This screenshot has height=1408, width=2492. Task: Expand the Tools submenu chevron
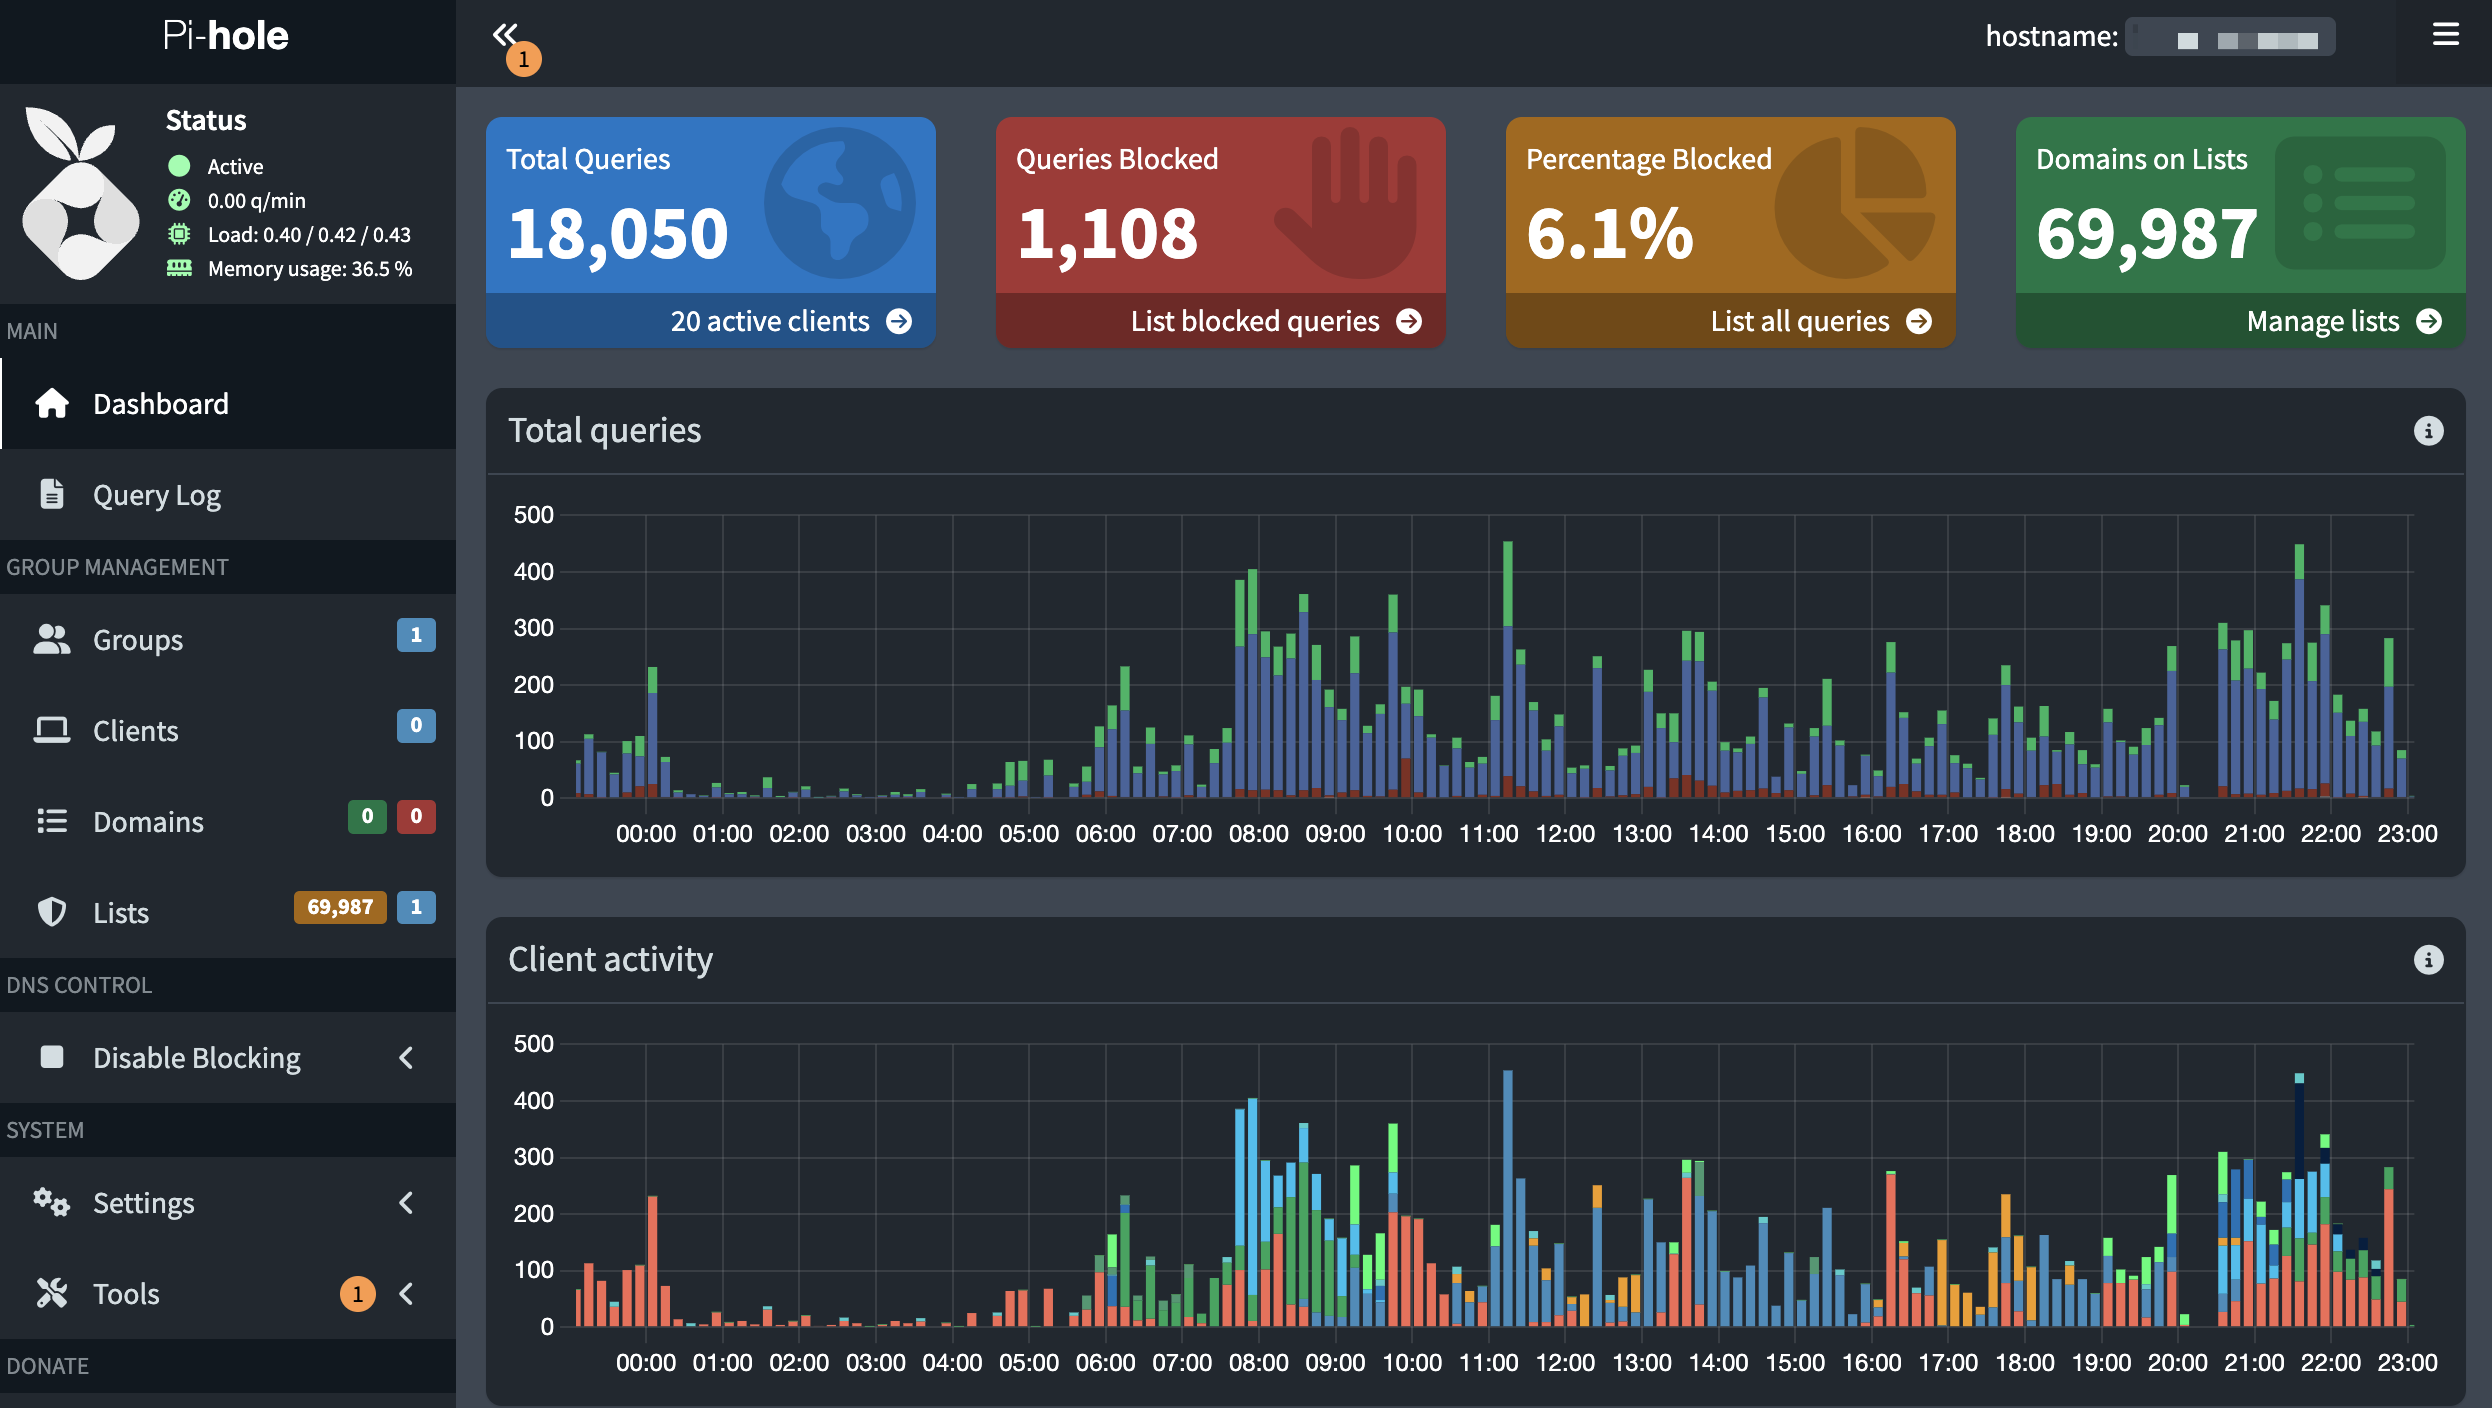coord(406,1294)
